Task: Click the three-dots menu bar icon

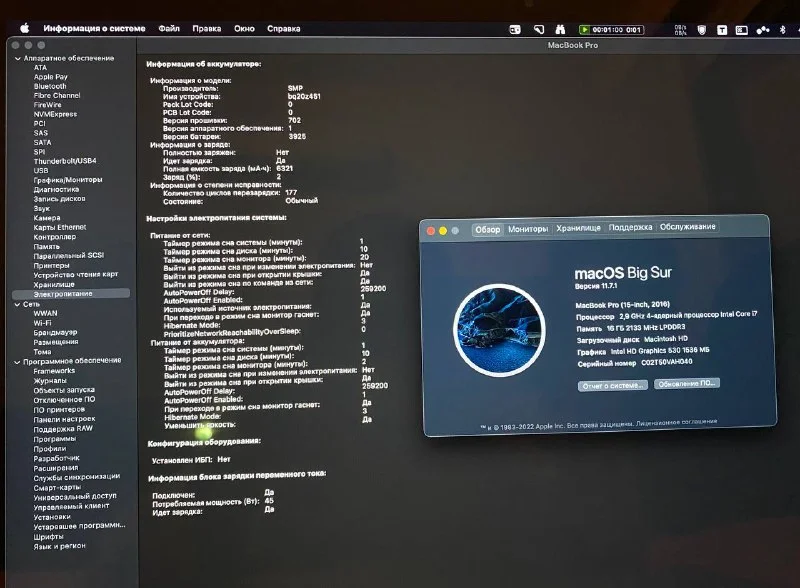Action: click(763, 30)
